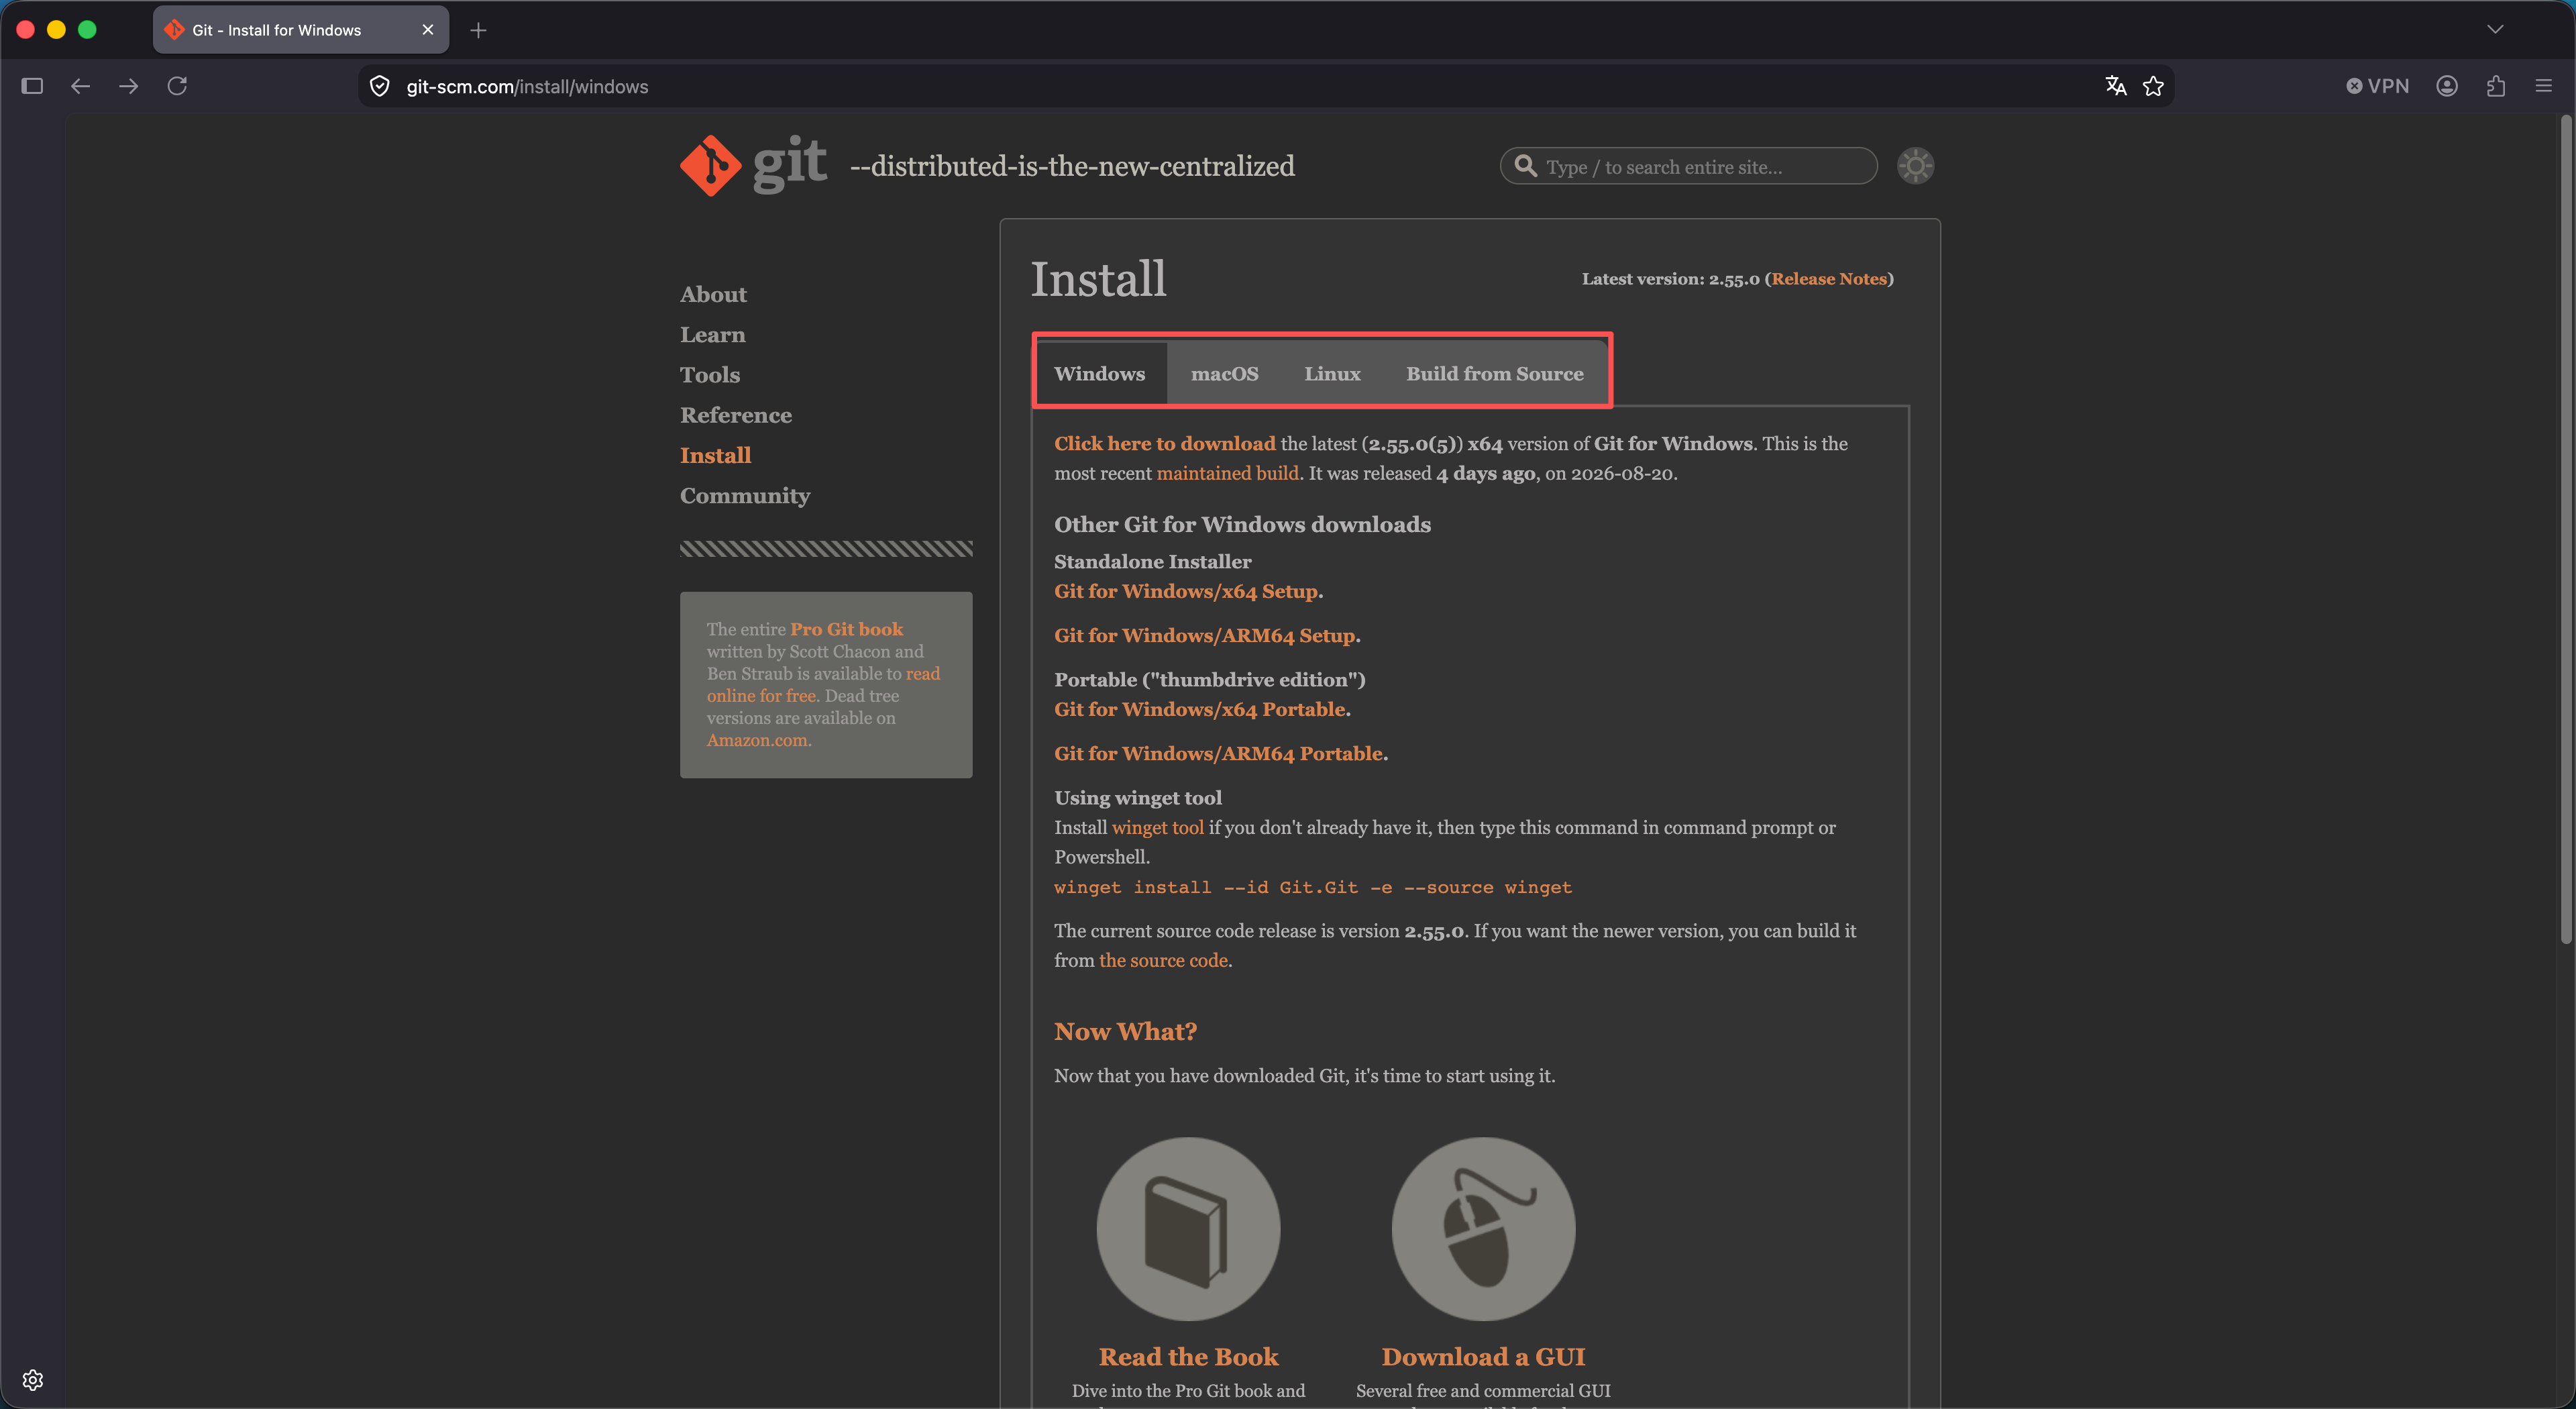
Task: Select the Git - Install for Windows browser tab
Action: pos(300,30)
